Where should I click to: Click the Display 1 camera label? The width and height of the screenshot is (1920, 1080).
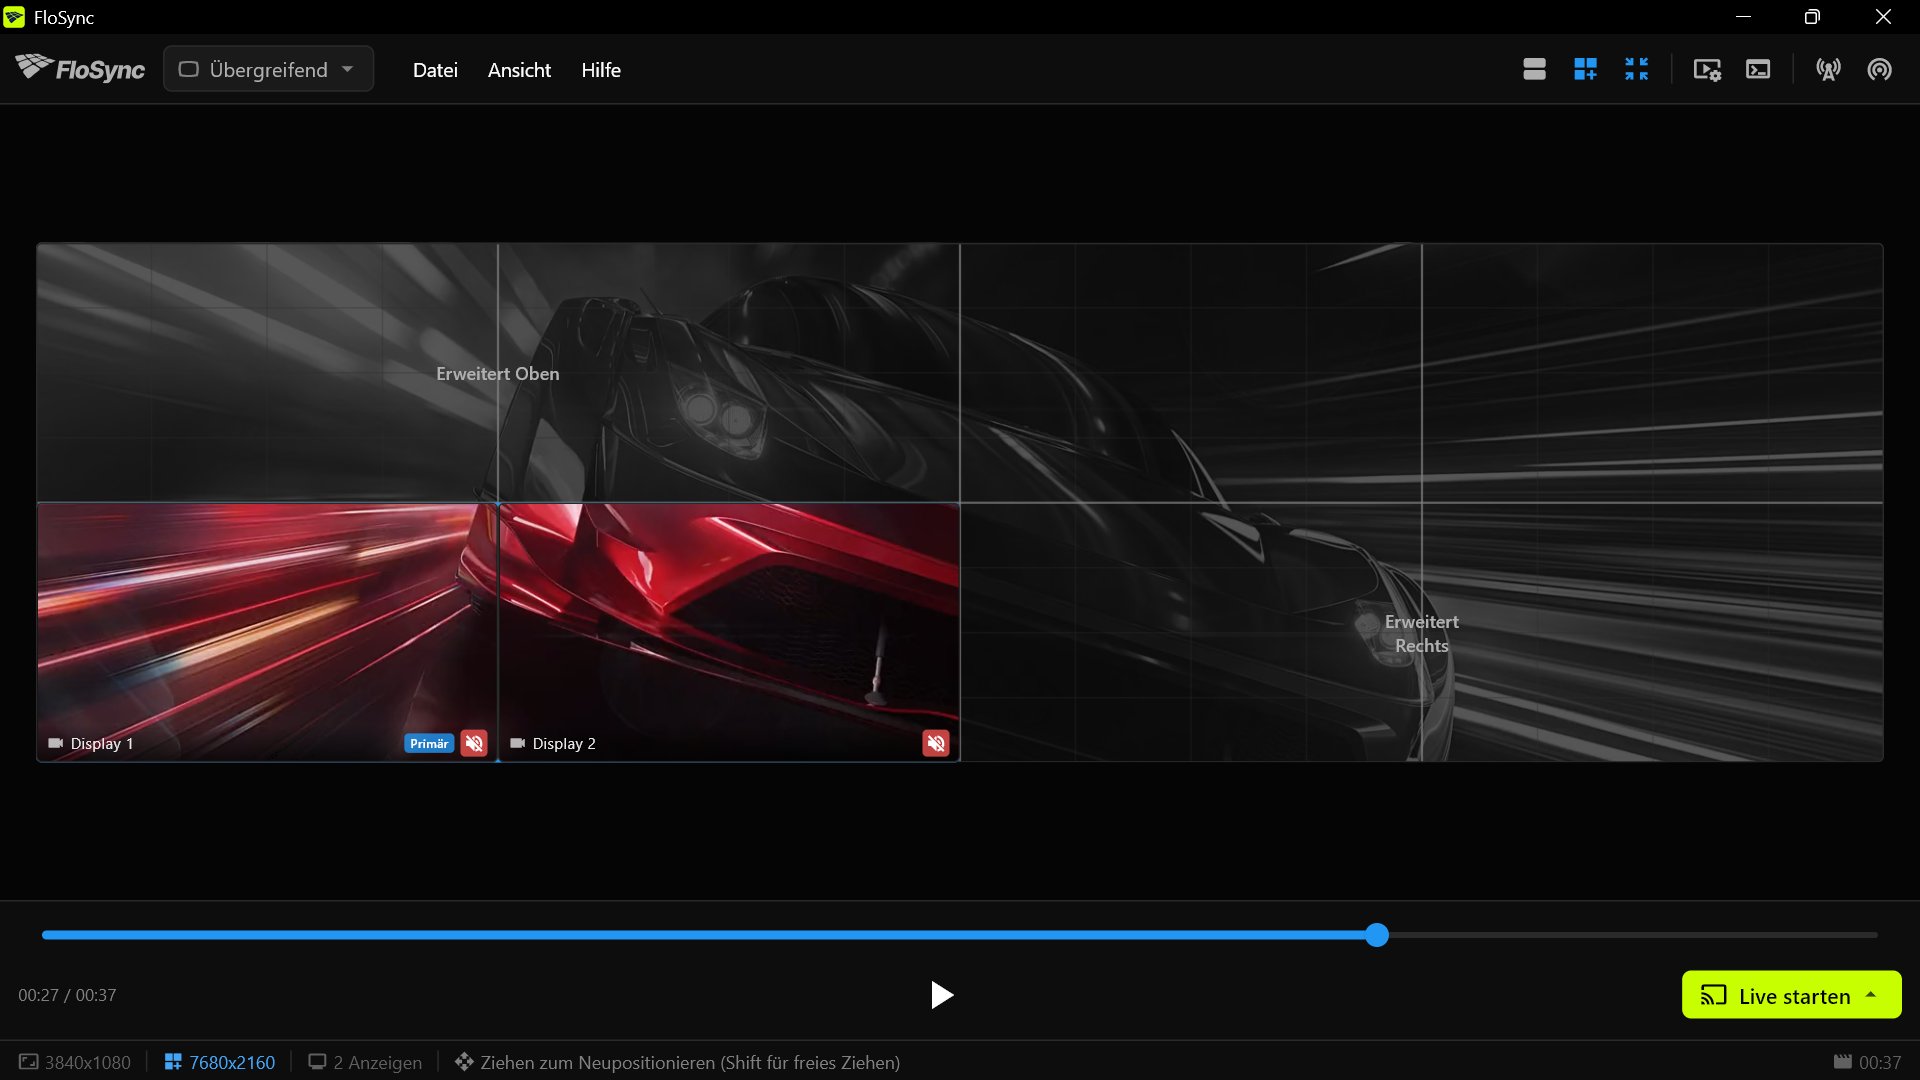[91, 743]
